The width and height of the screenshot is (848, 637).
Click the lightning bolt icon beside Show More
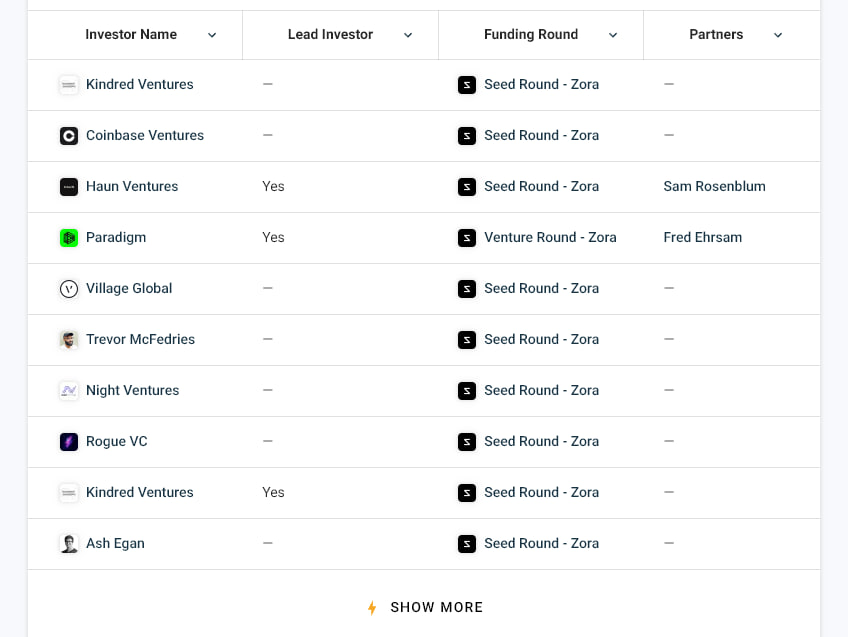372,608
